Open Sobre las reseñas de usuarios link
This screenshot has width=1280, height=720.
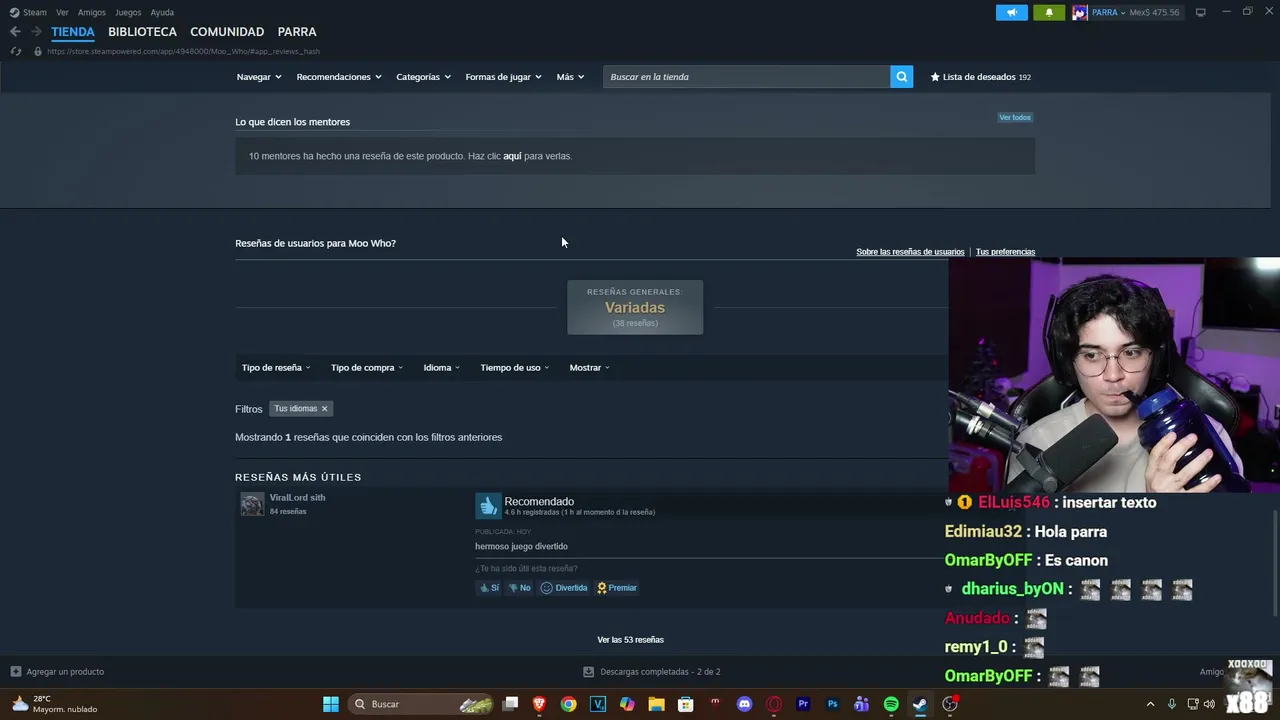[910, 252]
